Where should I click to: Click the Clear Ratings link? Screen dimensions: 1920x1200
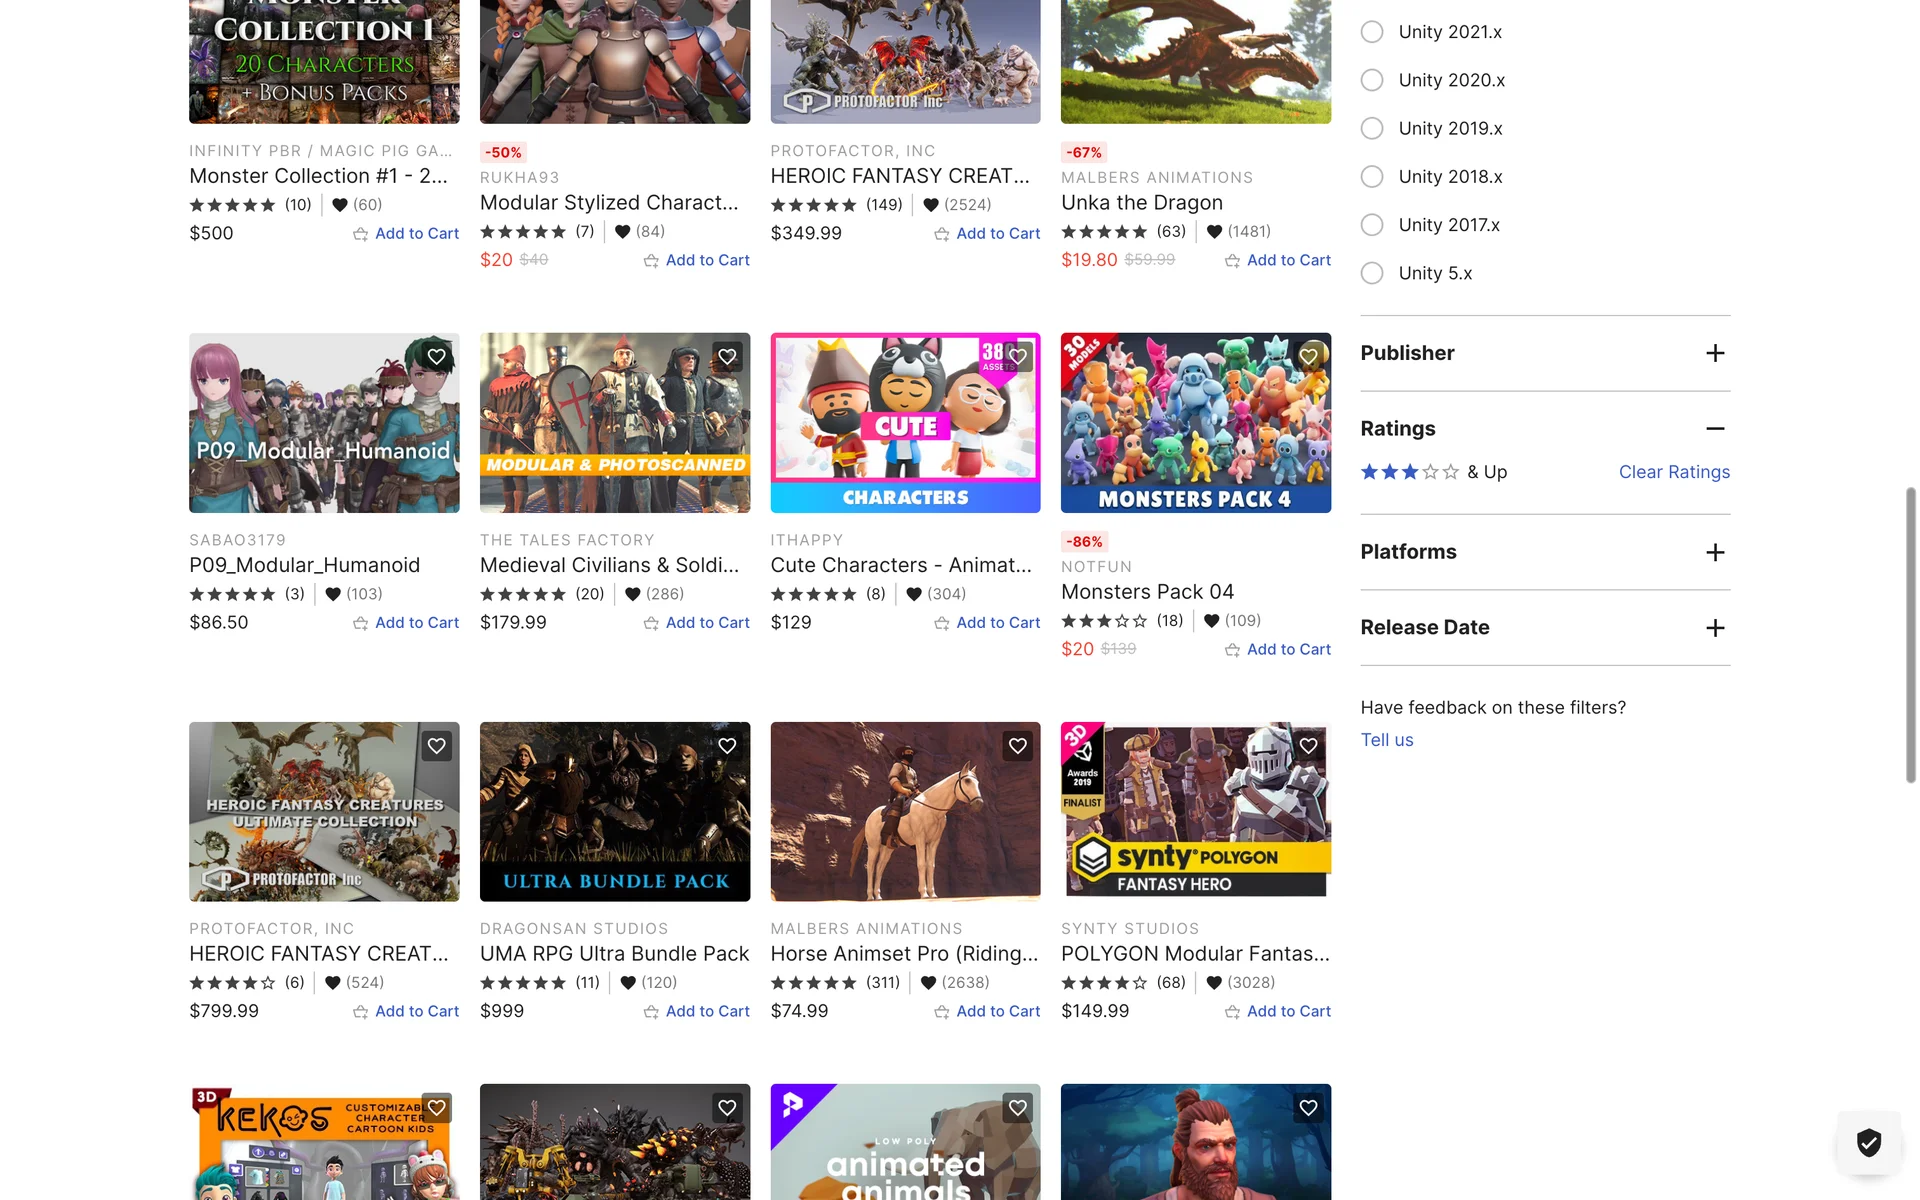pos(1673,472)
